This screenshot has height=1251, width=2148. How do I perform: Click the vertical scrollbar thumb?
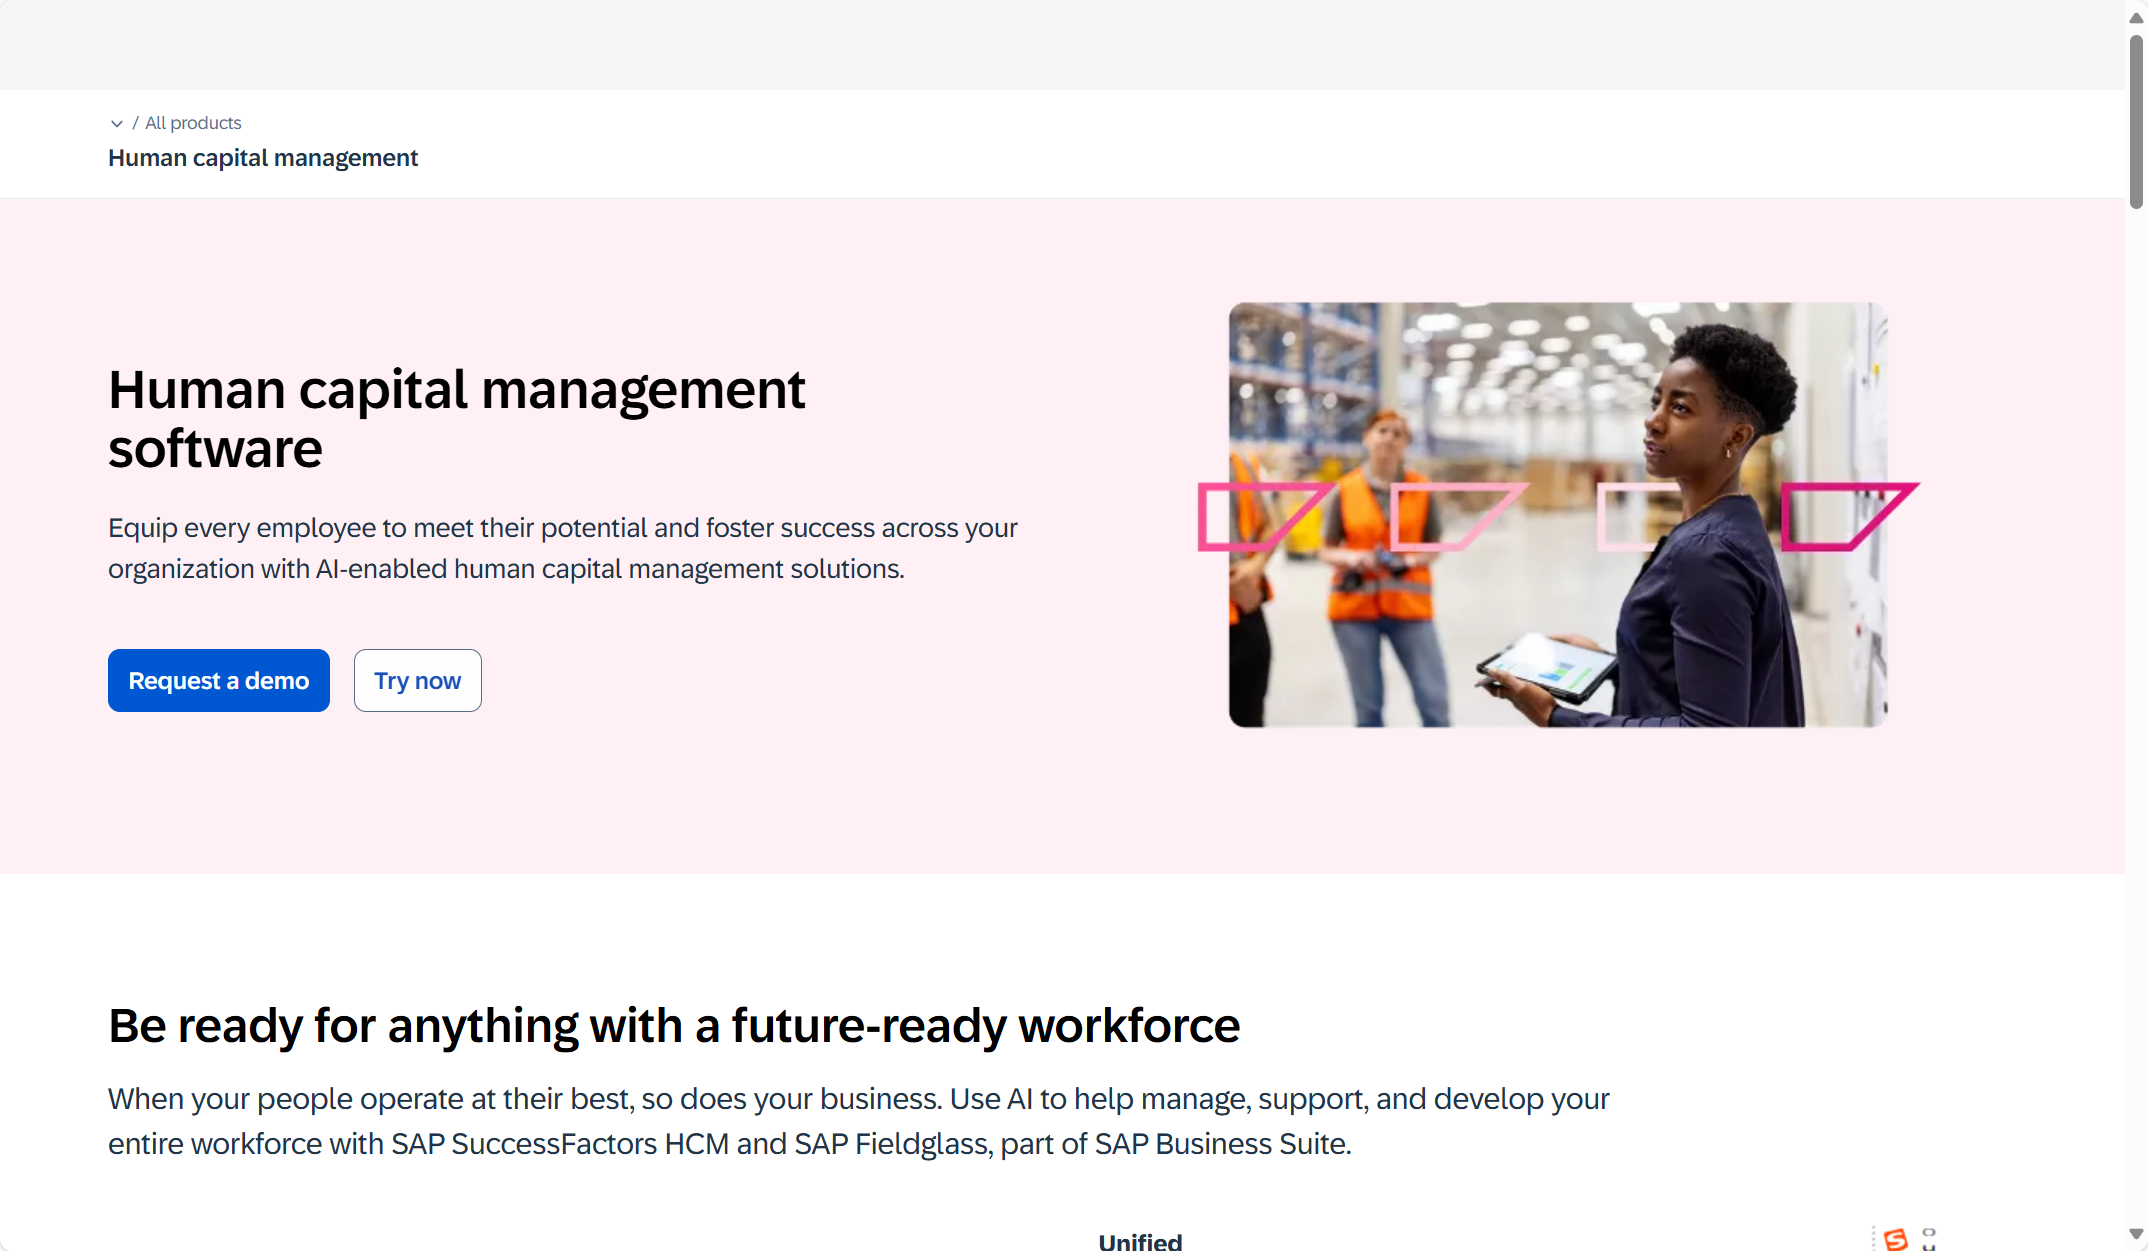(2136, 120)
